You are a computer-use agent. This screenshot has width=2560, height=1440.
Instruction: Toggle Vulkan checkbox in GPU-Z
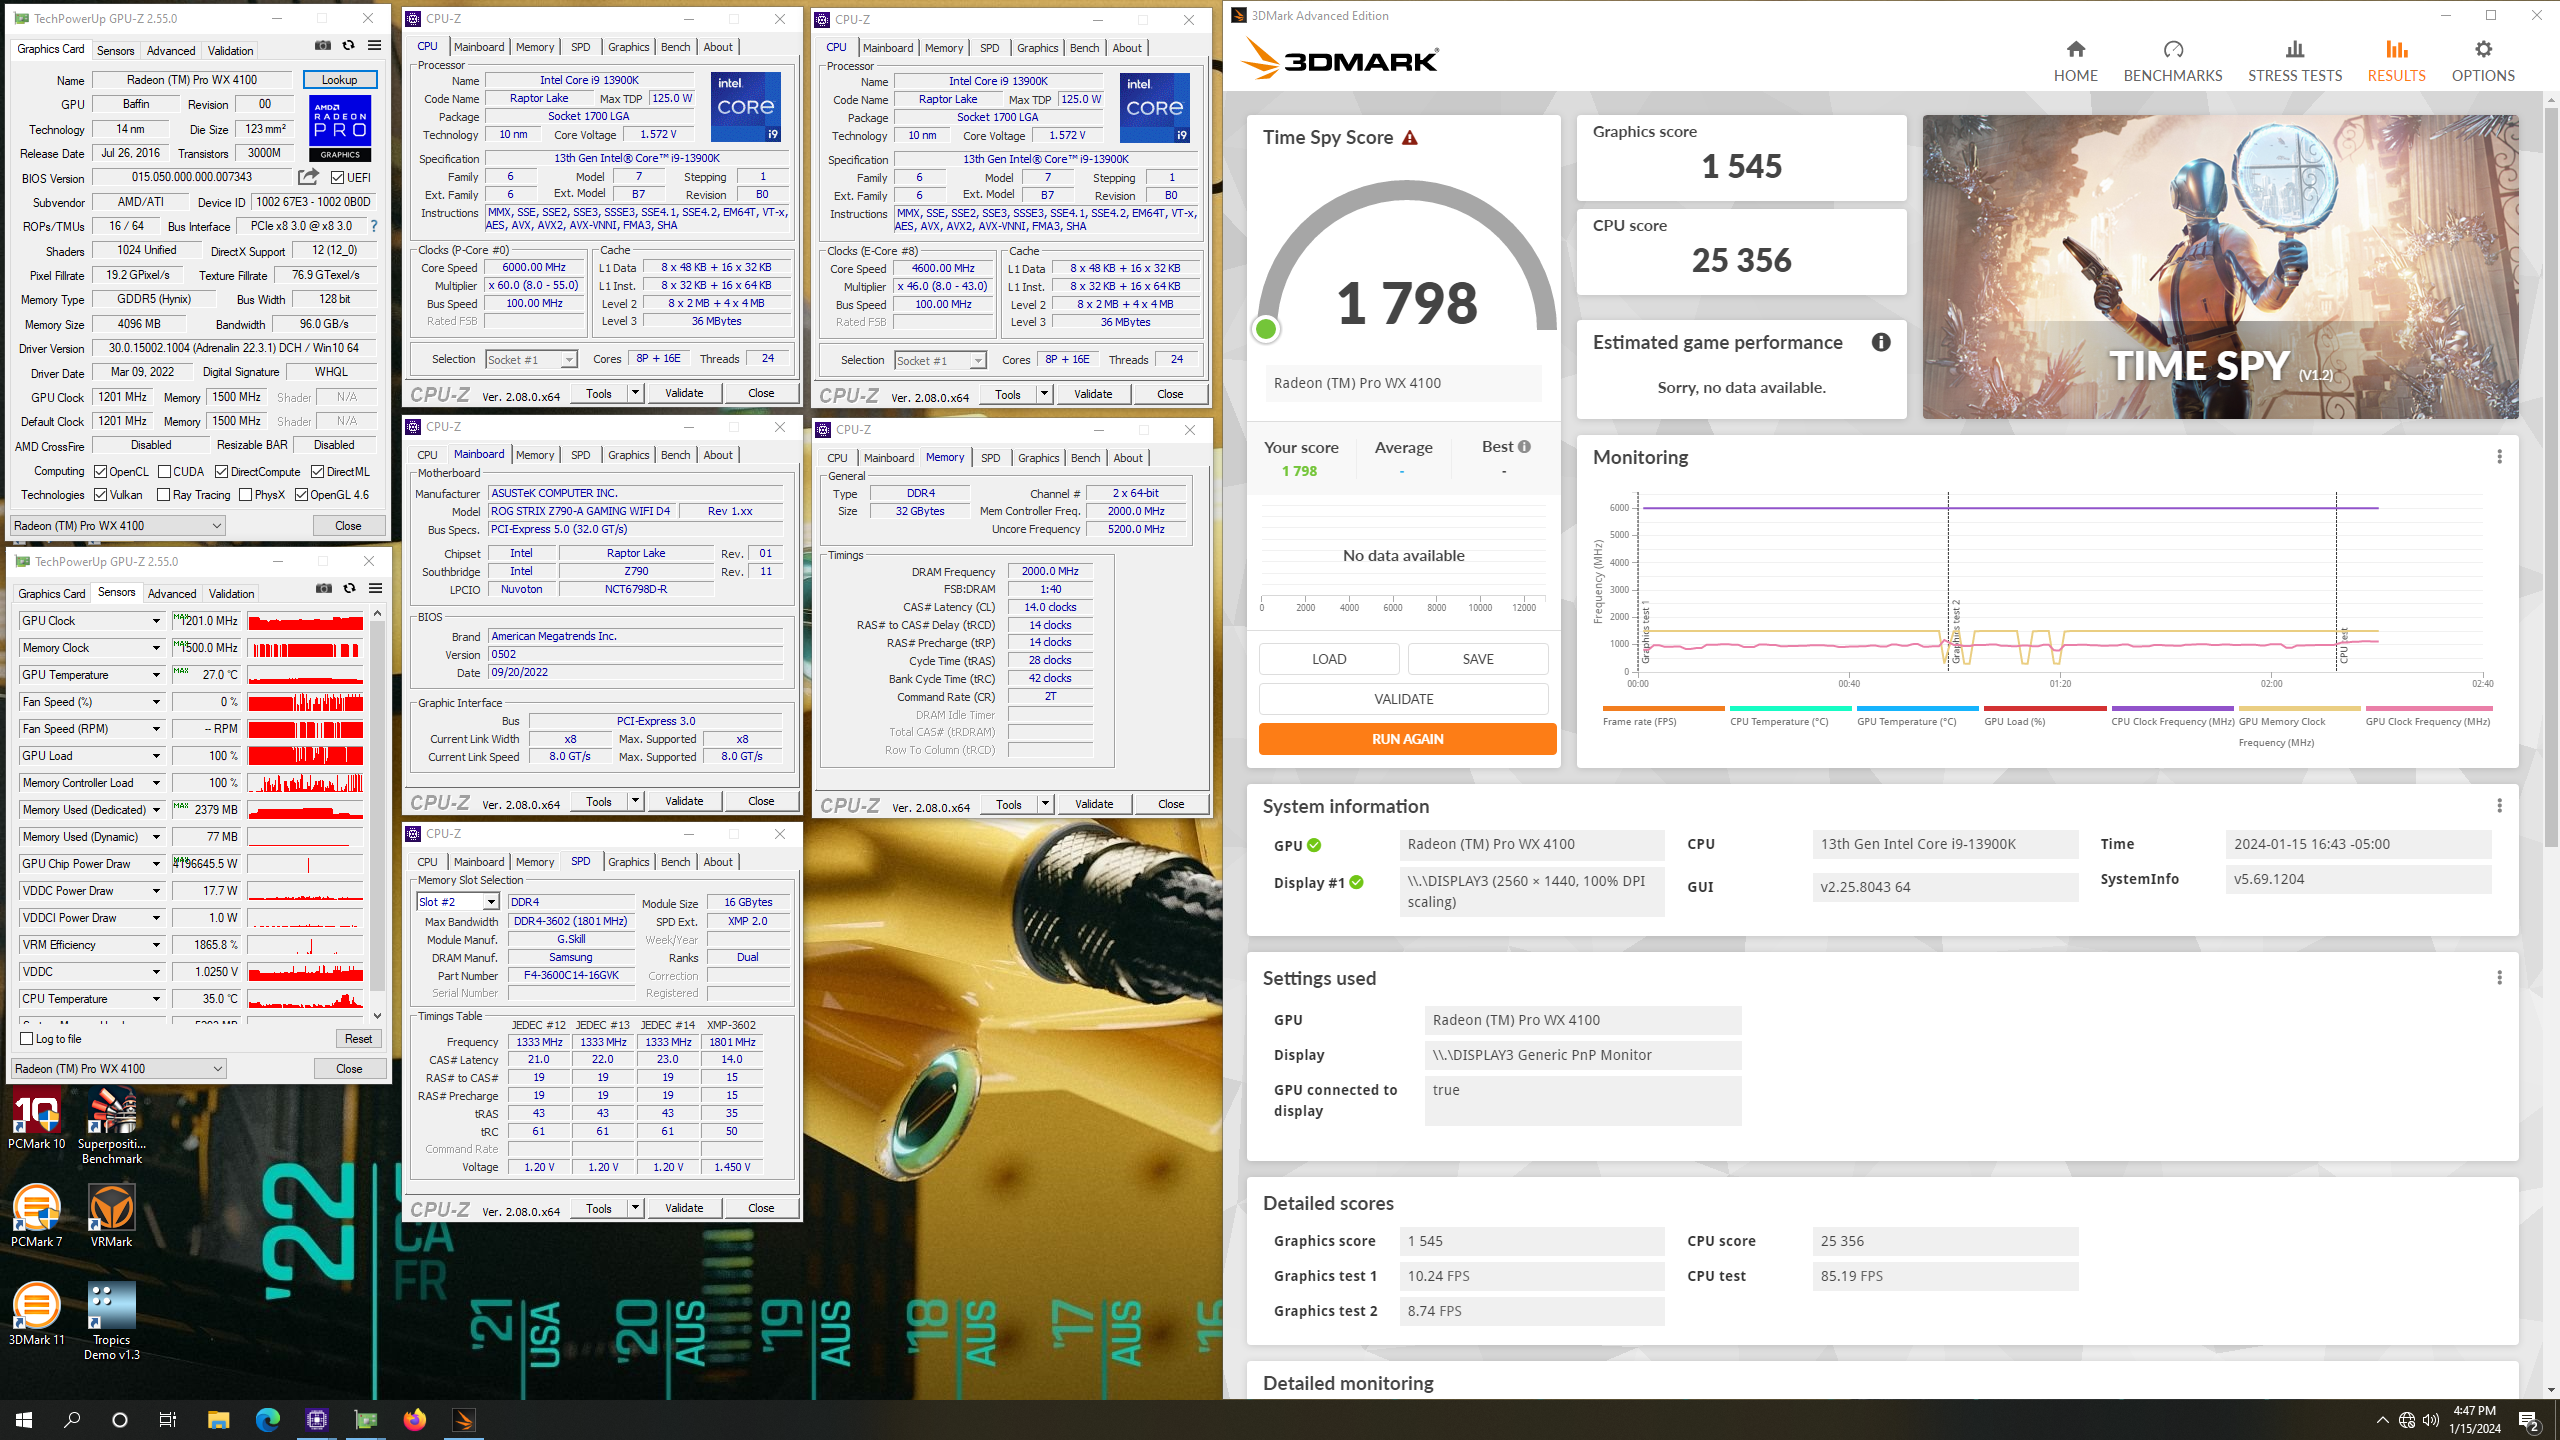click(100, 495)
